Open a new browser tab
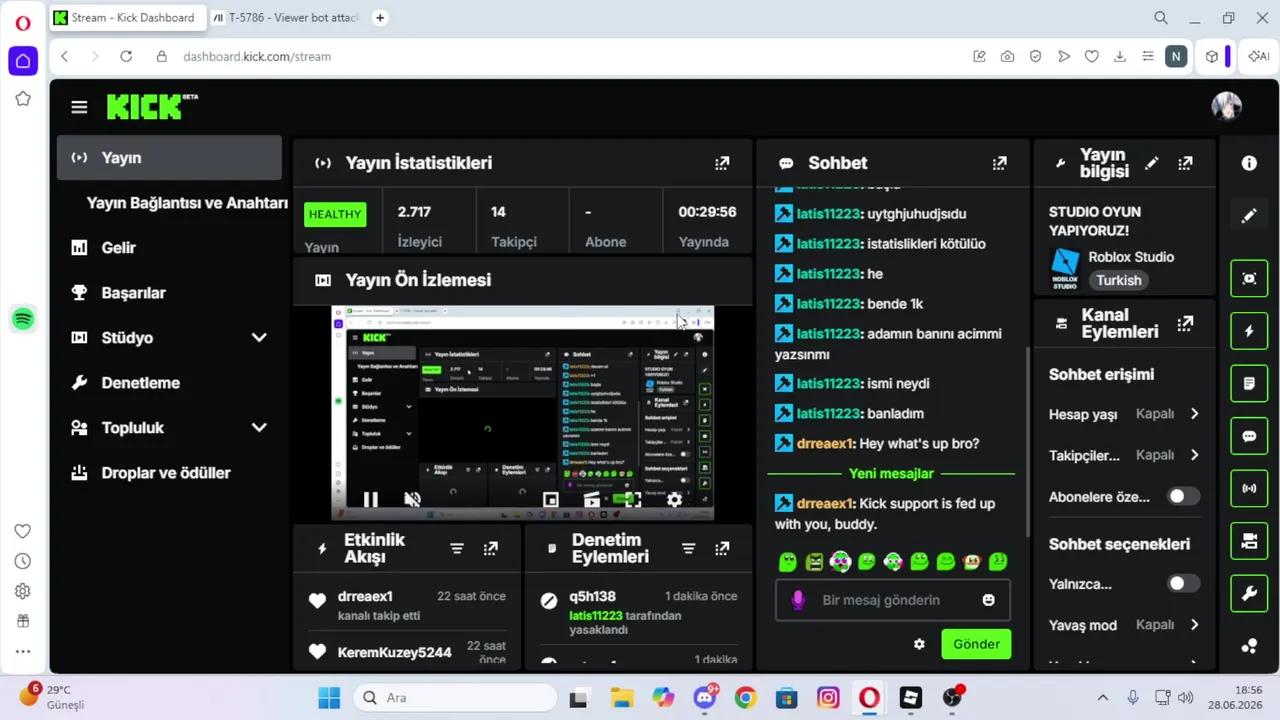This screenshot has width=1280, height=720. pos(380,18)
